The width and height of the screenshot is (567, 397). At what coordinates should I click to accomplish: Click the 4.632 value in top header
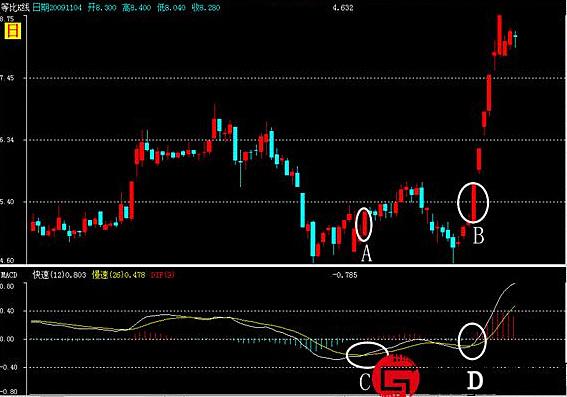point(343,8)
